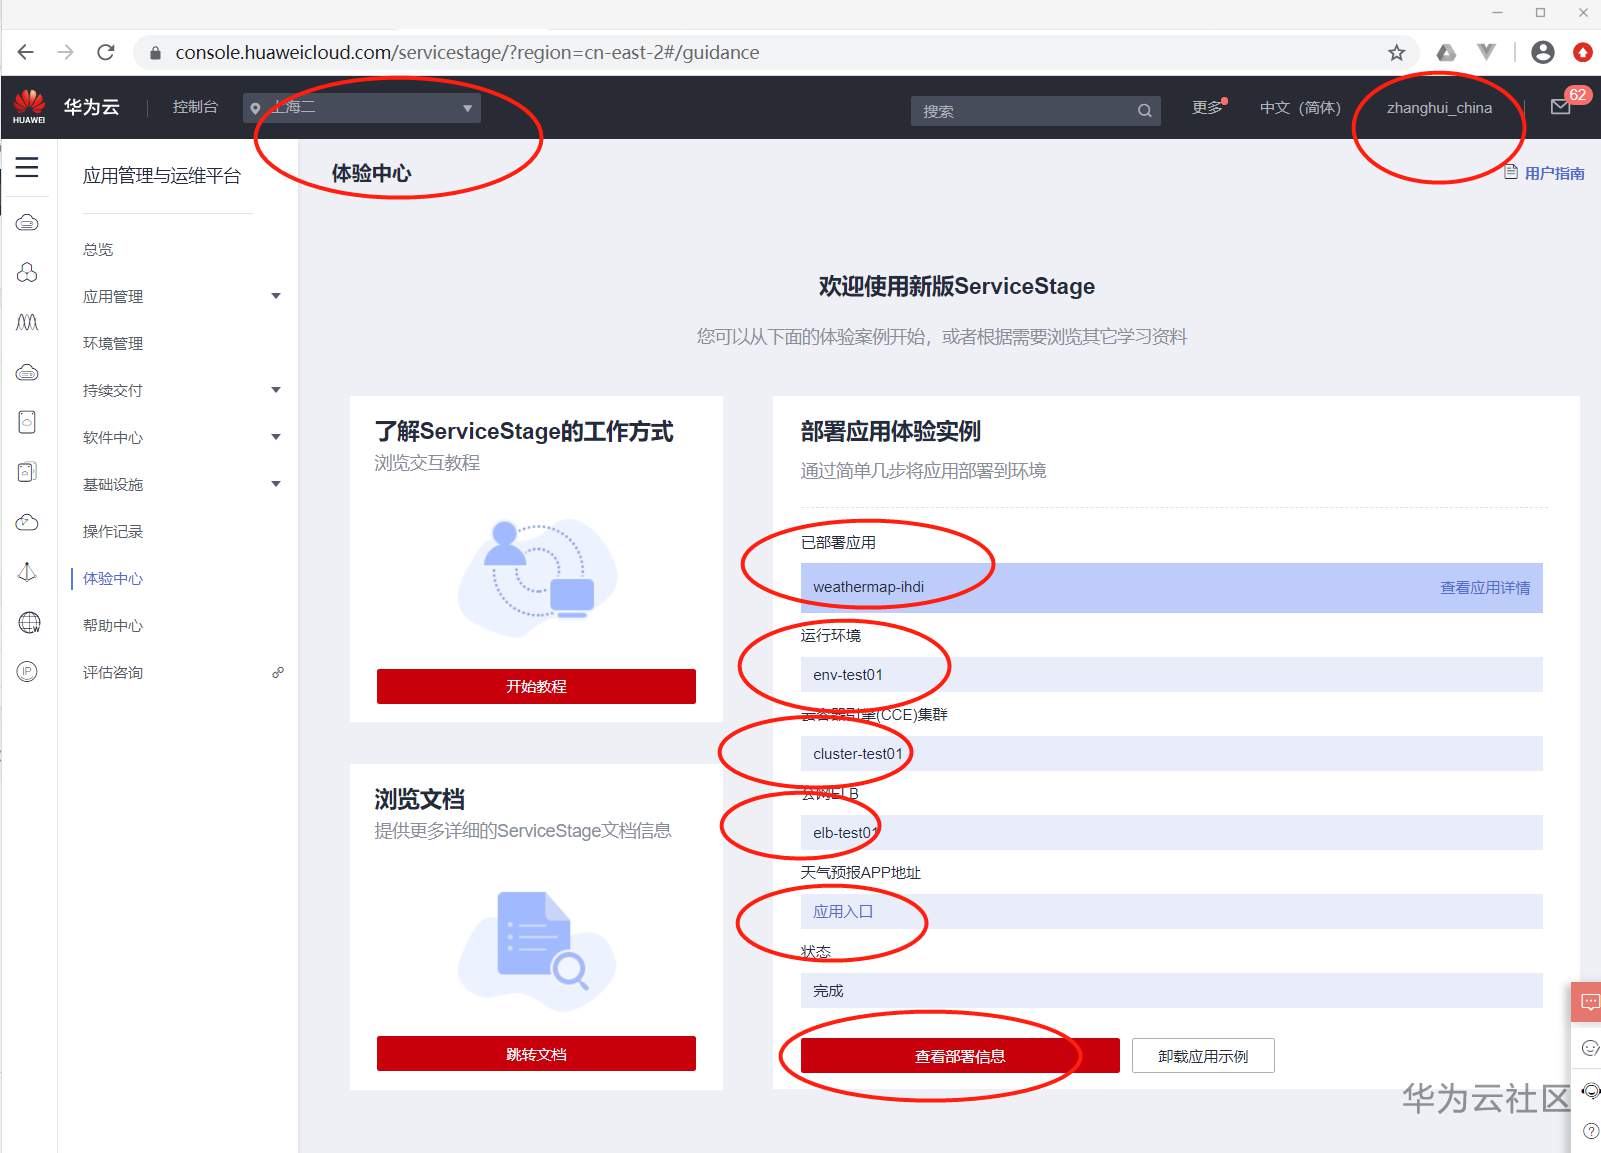
Task: Open the wave-shaped service icon in the rail
Action: 27,322
